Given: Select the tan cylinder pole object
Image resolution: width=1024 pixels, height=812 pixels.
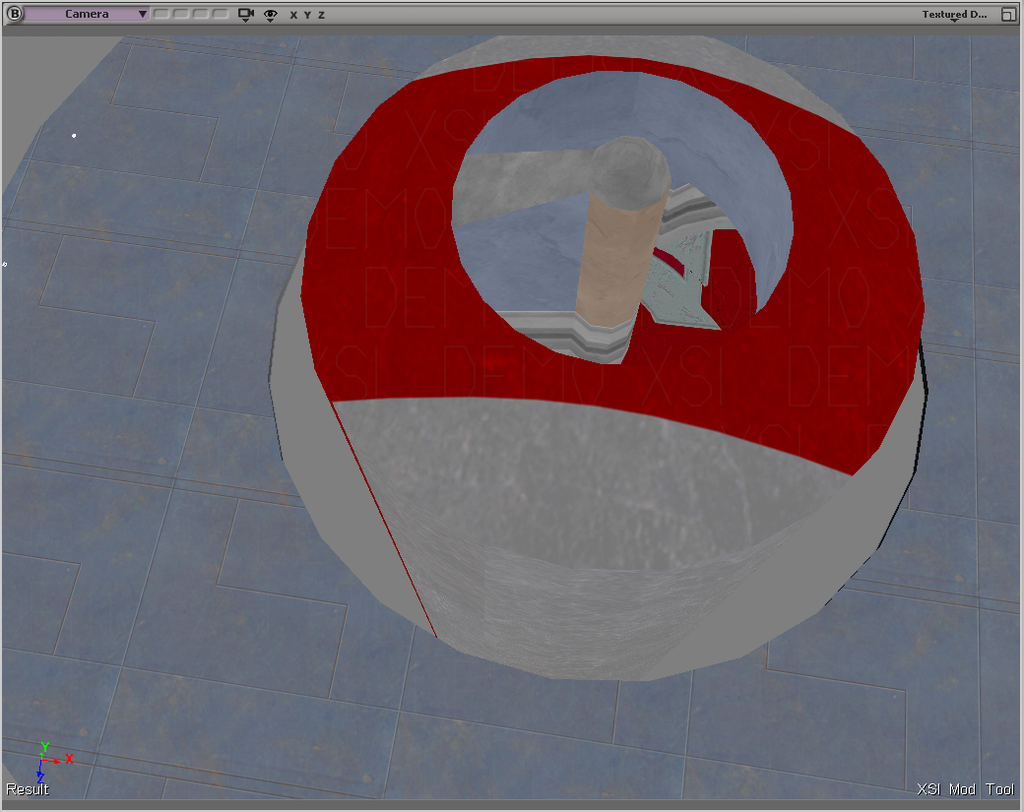Looking at the screenshot, I should coord(614,261).
